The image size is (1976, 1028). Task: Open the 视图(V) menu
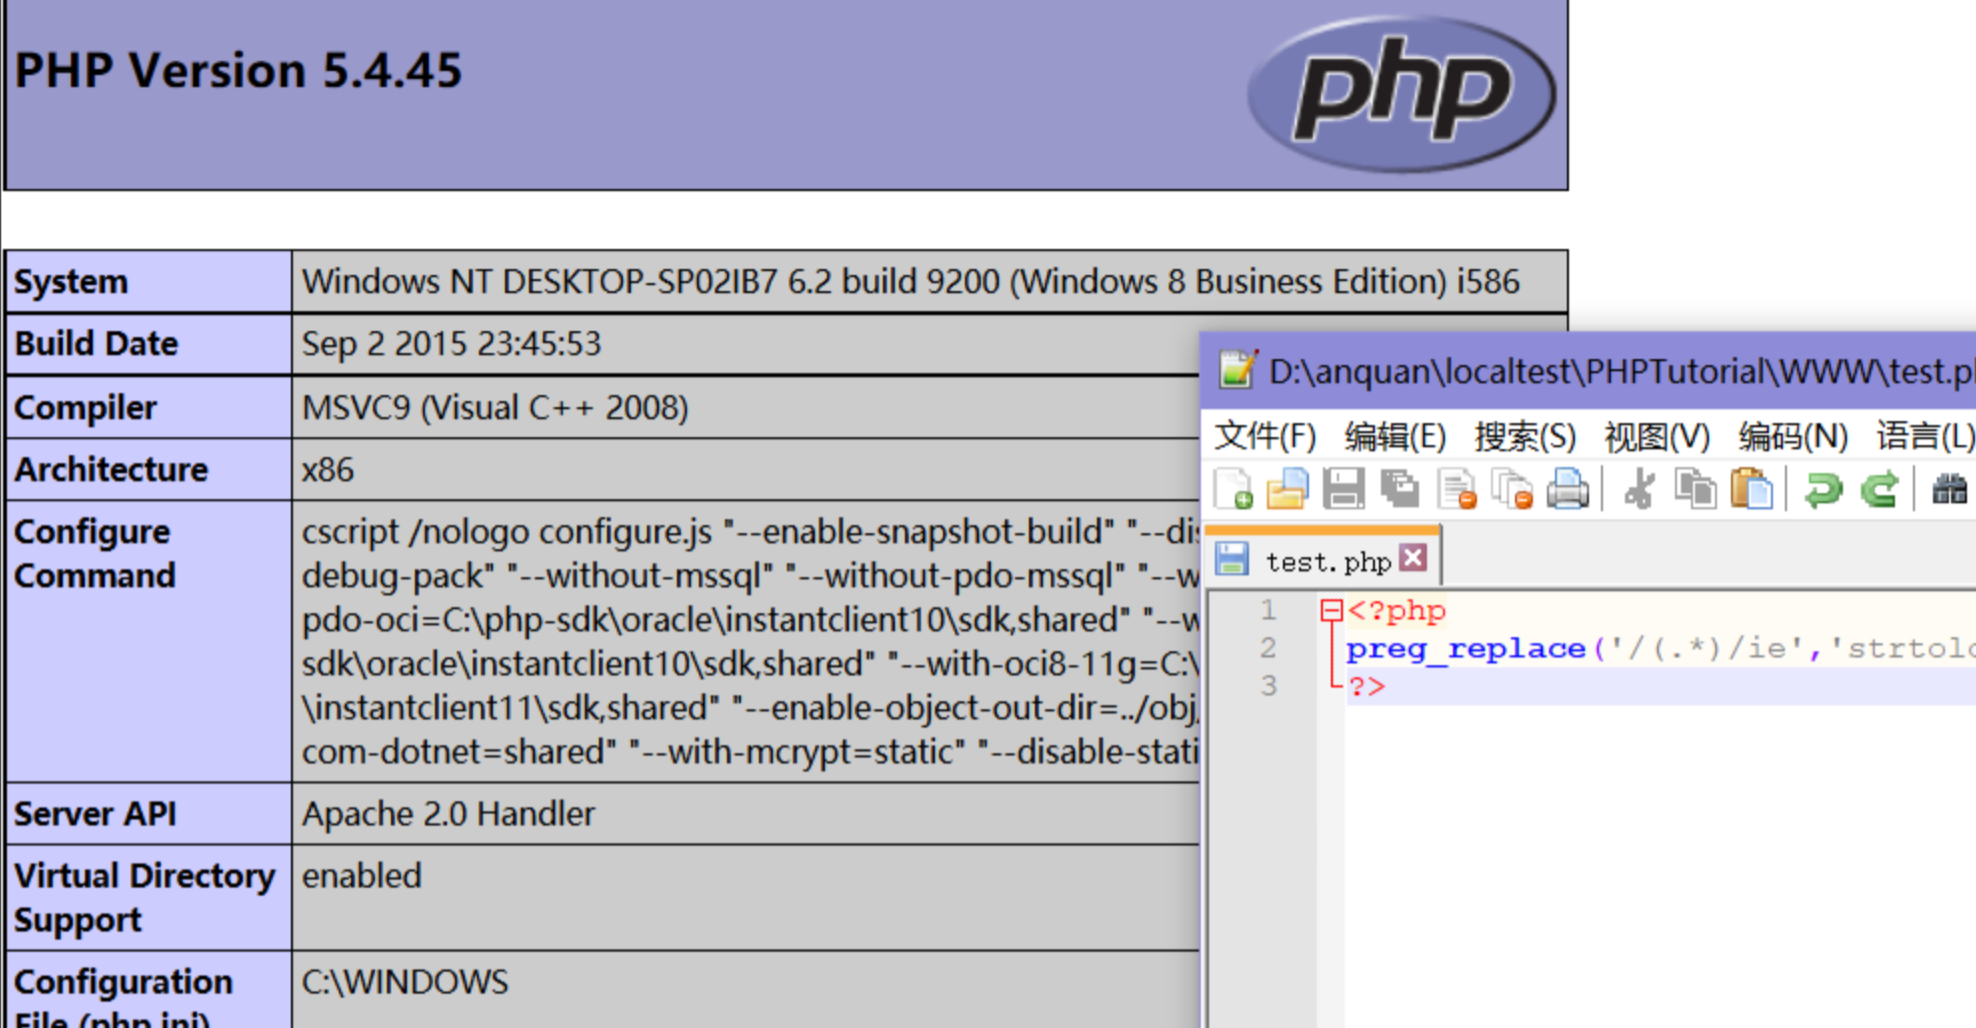tap(1657, 437)
